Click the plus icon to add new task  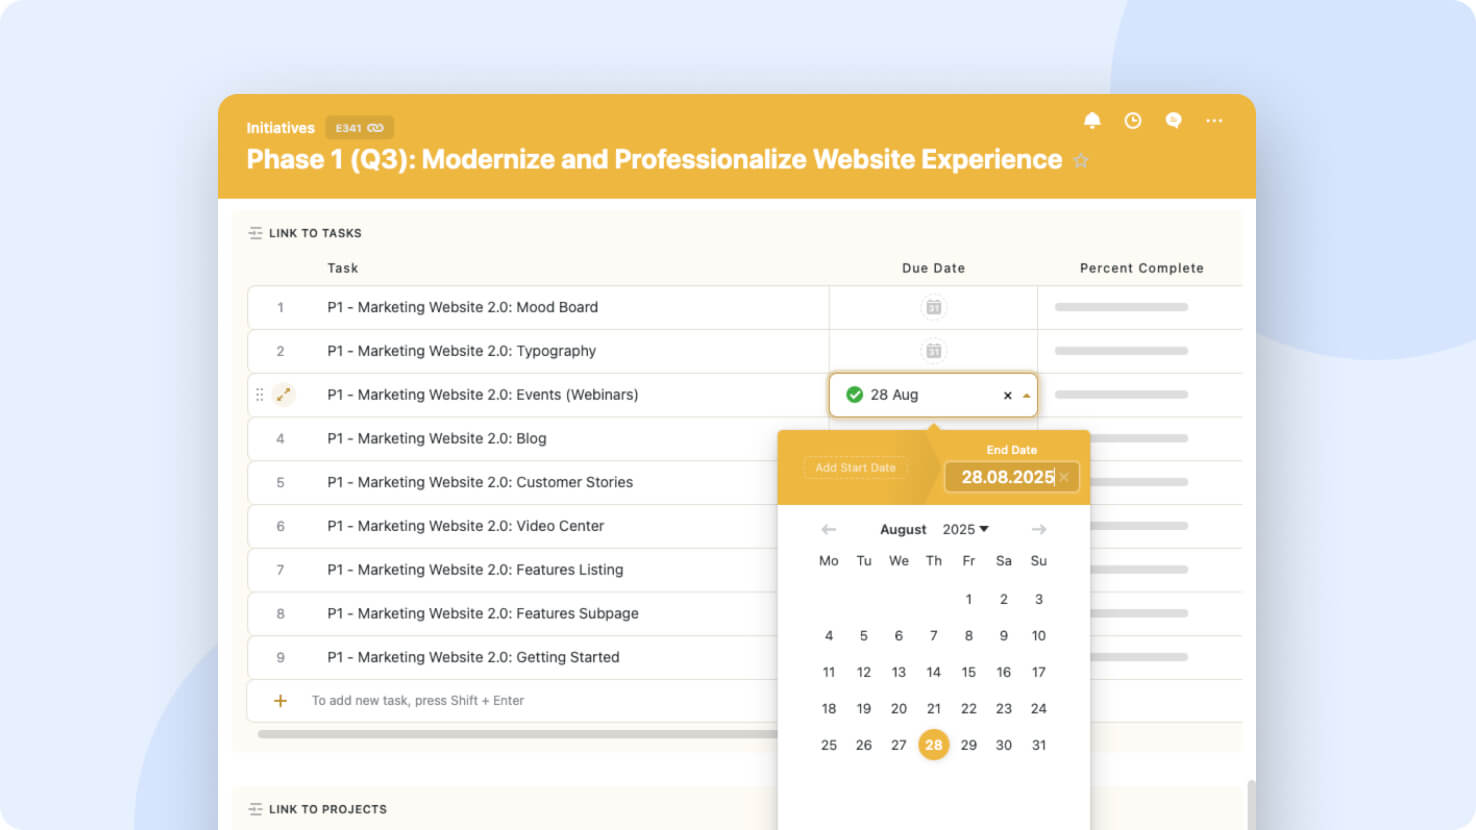coord(280,701)
